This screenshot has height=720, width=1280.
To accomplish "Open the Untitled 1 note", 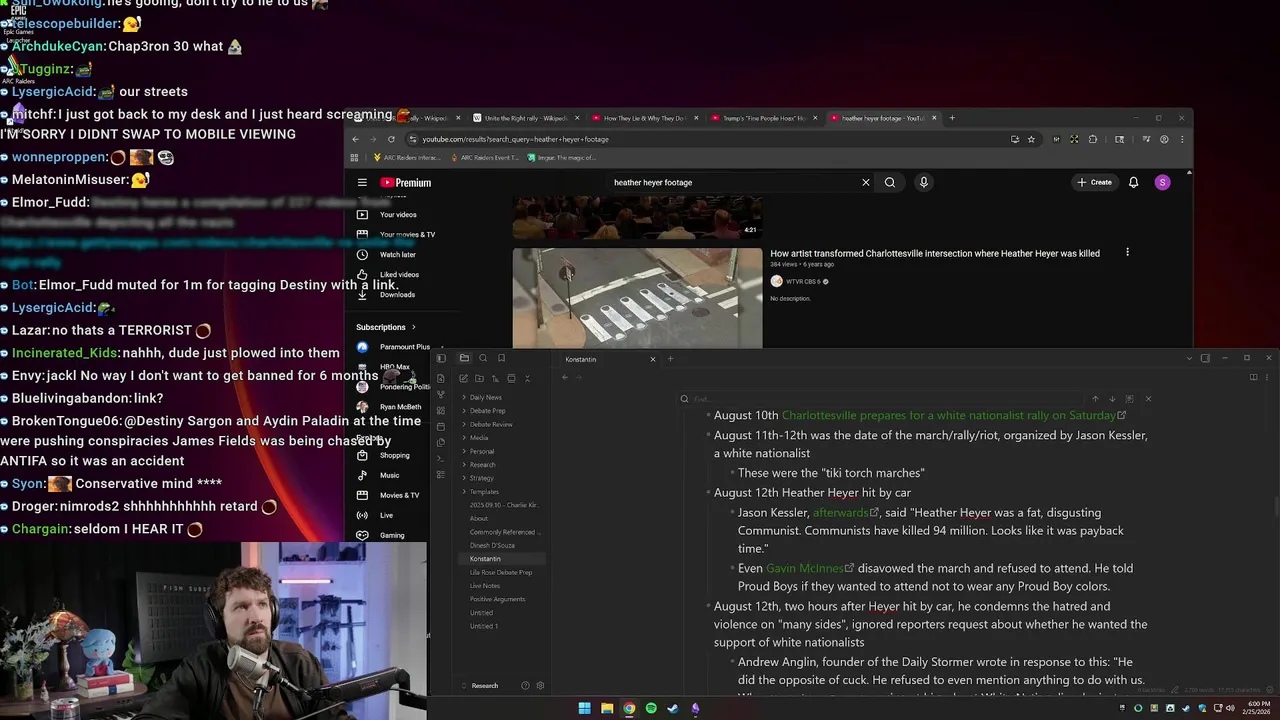I will point(484,626).
